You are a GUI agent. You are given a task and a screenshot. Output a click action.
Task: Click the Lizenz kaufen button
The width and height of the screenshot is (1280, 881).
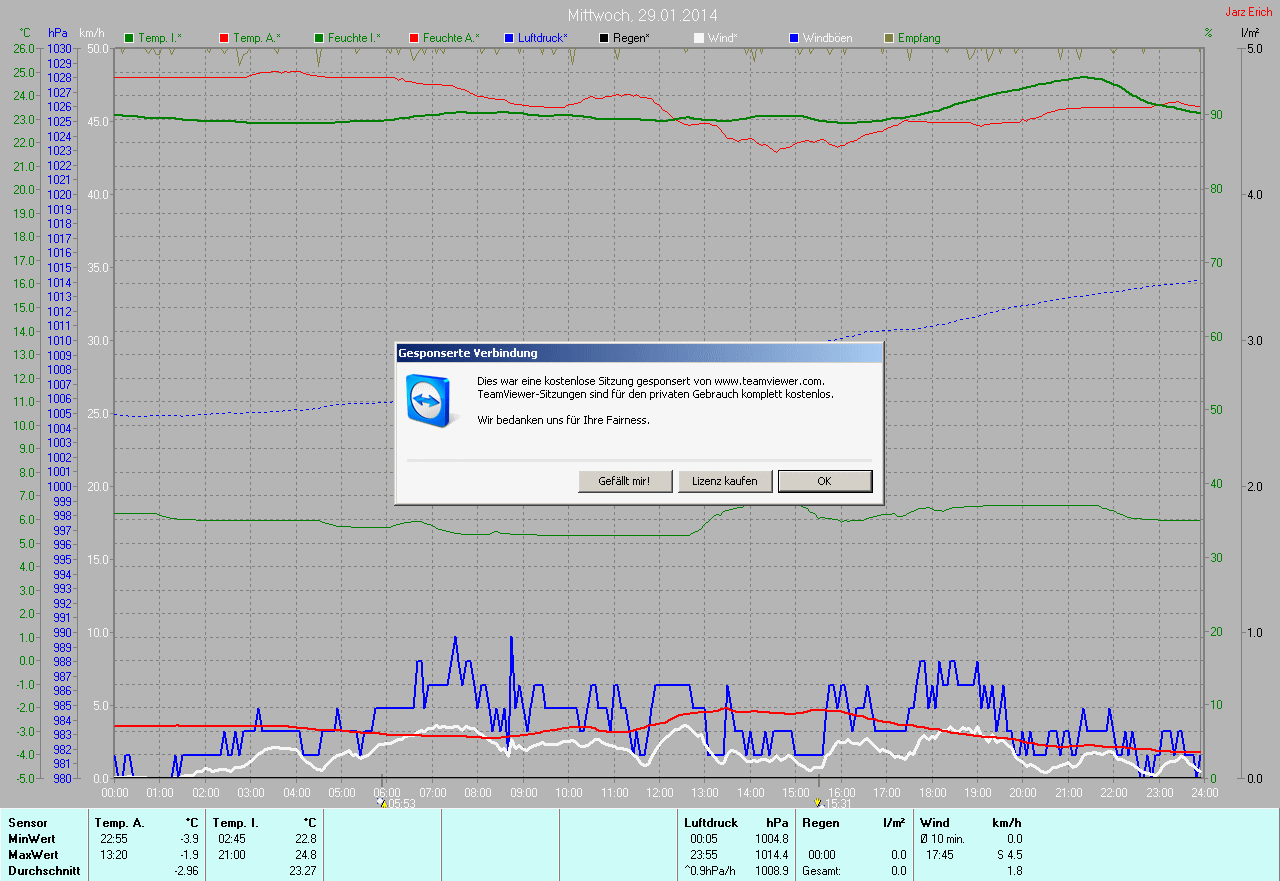click(x=724, y=481)
